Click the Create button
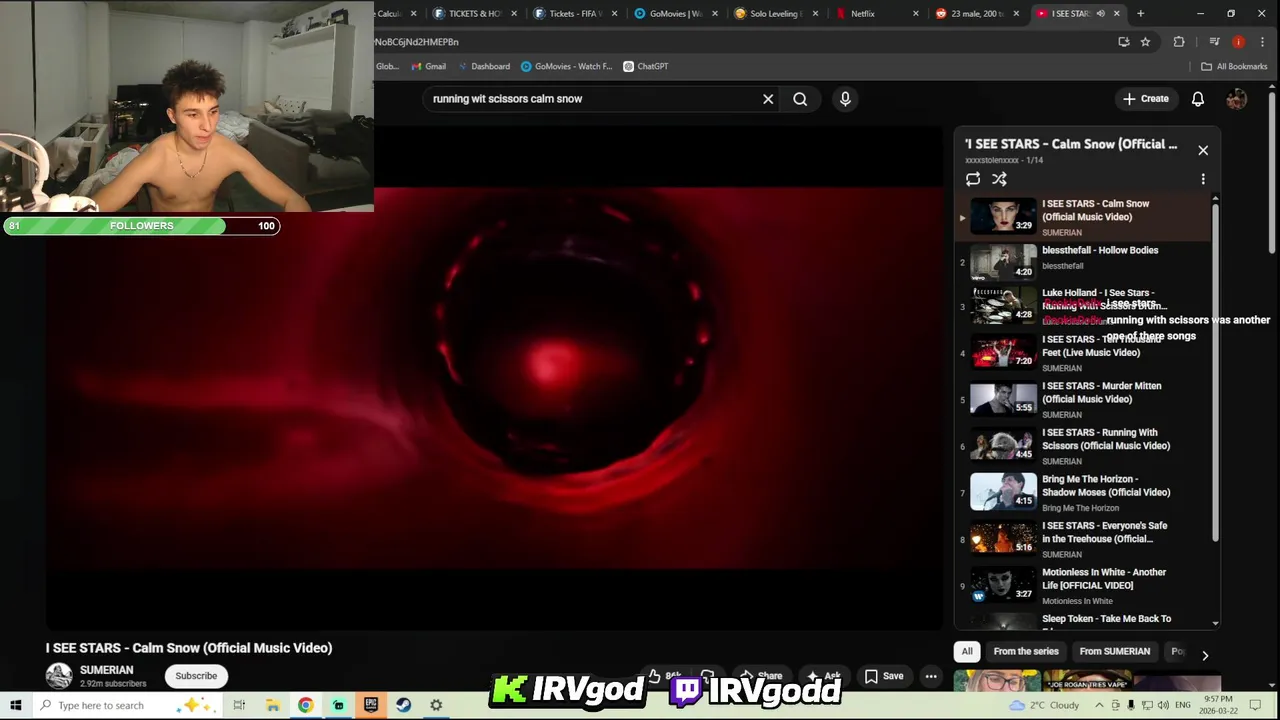The image size is (1280, 720). (x=1145, y=99)
